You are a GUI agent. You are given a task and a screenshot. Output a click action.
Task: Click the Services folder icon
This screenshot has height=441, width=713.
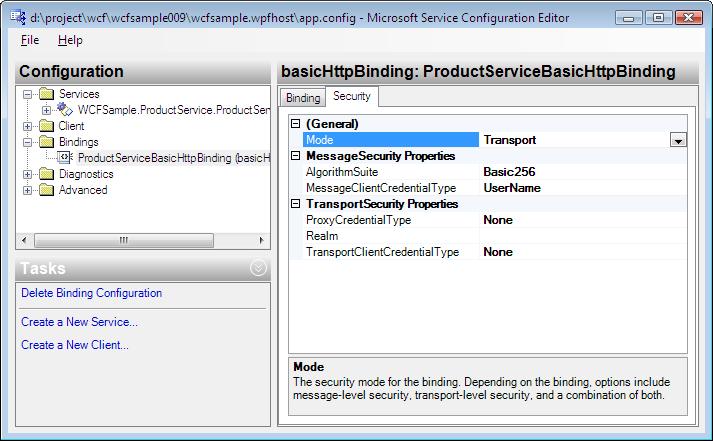46,94
